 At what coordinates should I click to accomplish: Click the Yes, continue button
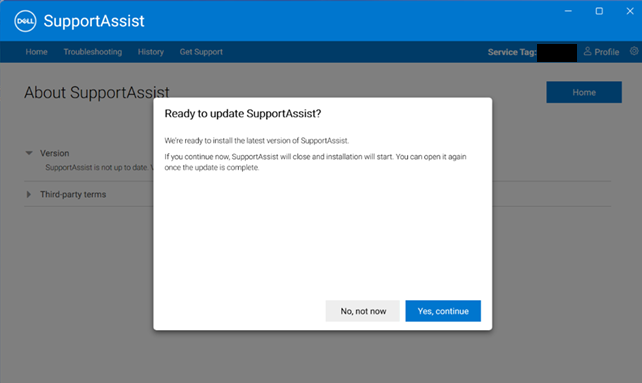point(443,311)
